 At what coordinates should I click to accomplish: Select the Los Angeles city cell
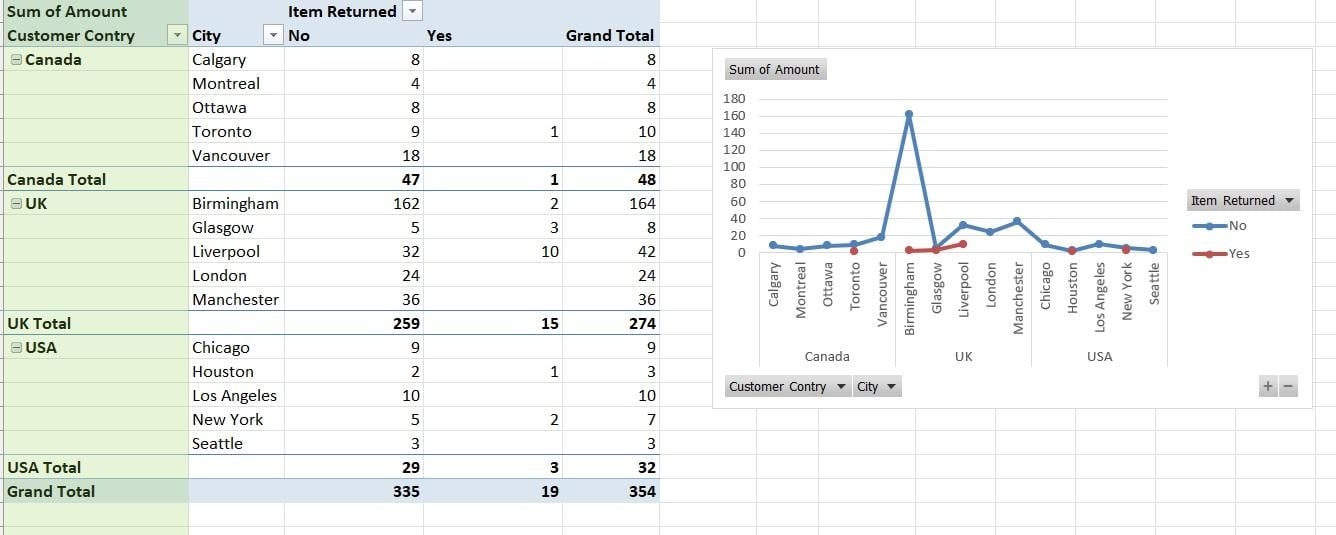[236, 396]
